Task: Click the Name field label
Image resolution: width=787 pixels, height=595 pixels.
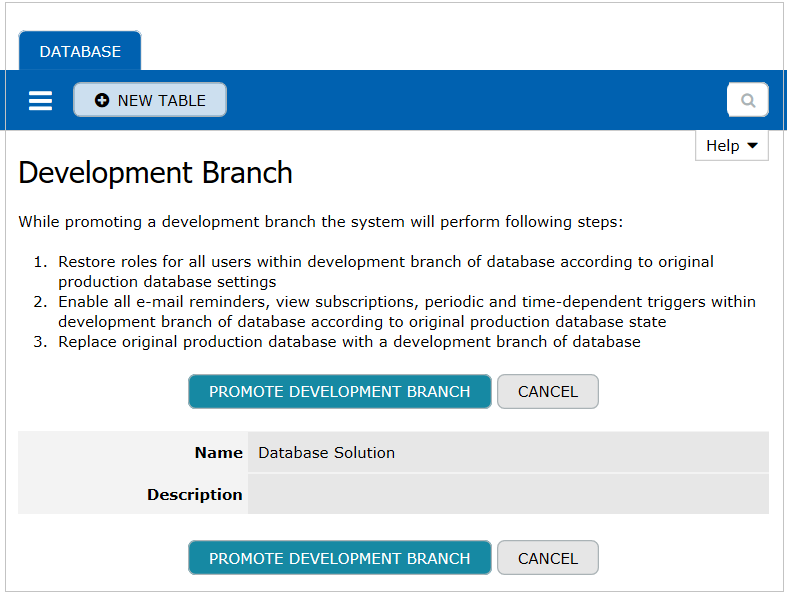Action: click(218, 452)
